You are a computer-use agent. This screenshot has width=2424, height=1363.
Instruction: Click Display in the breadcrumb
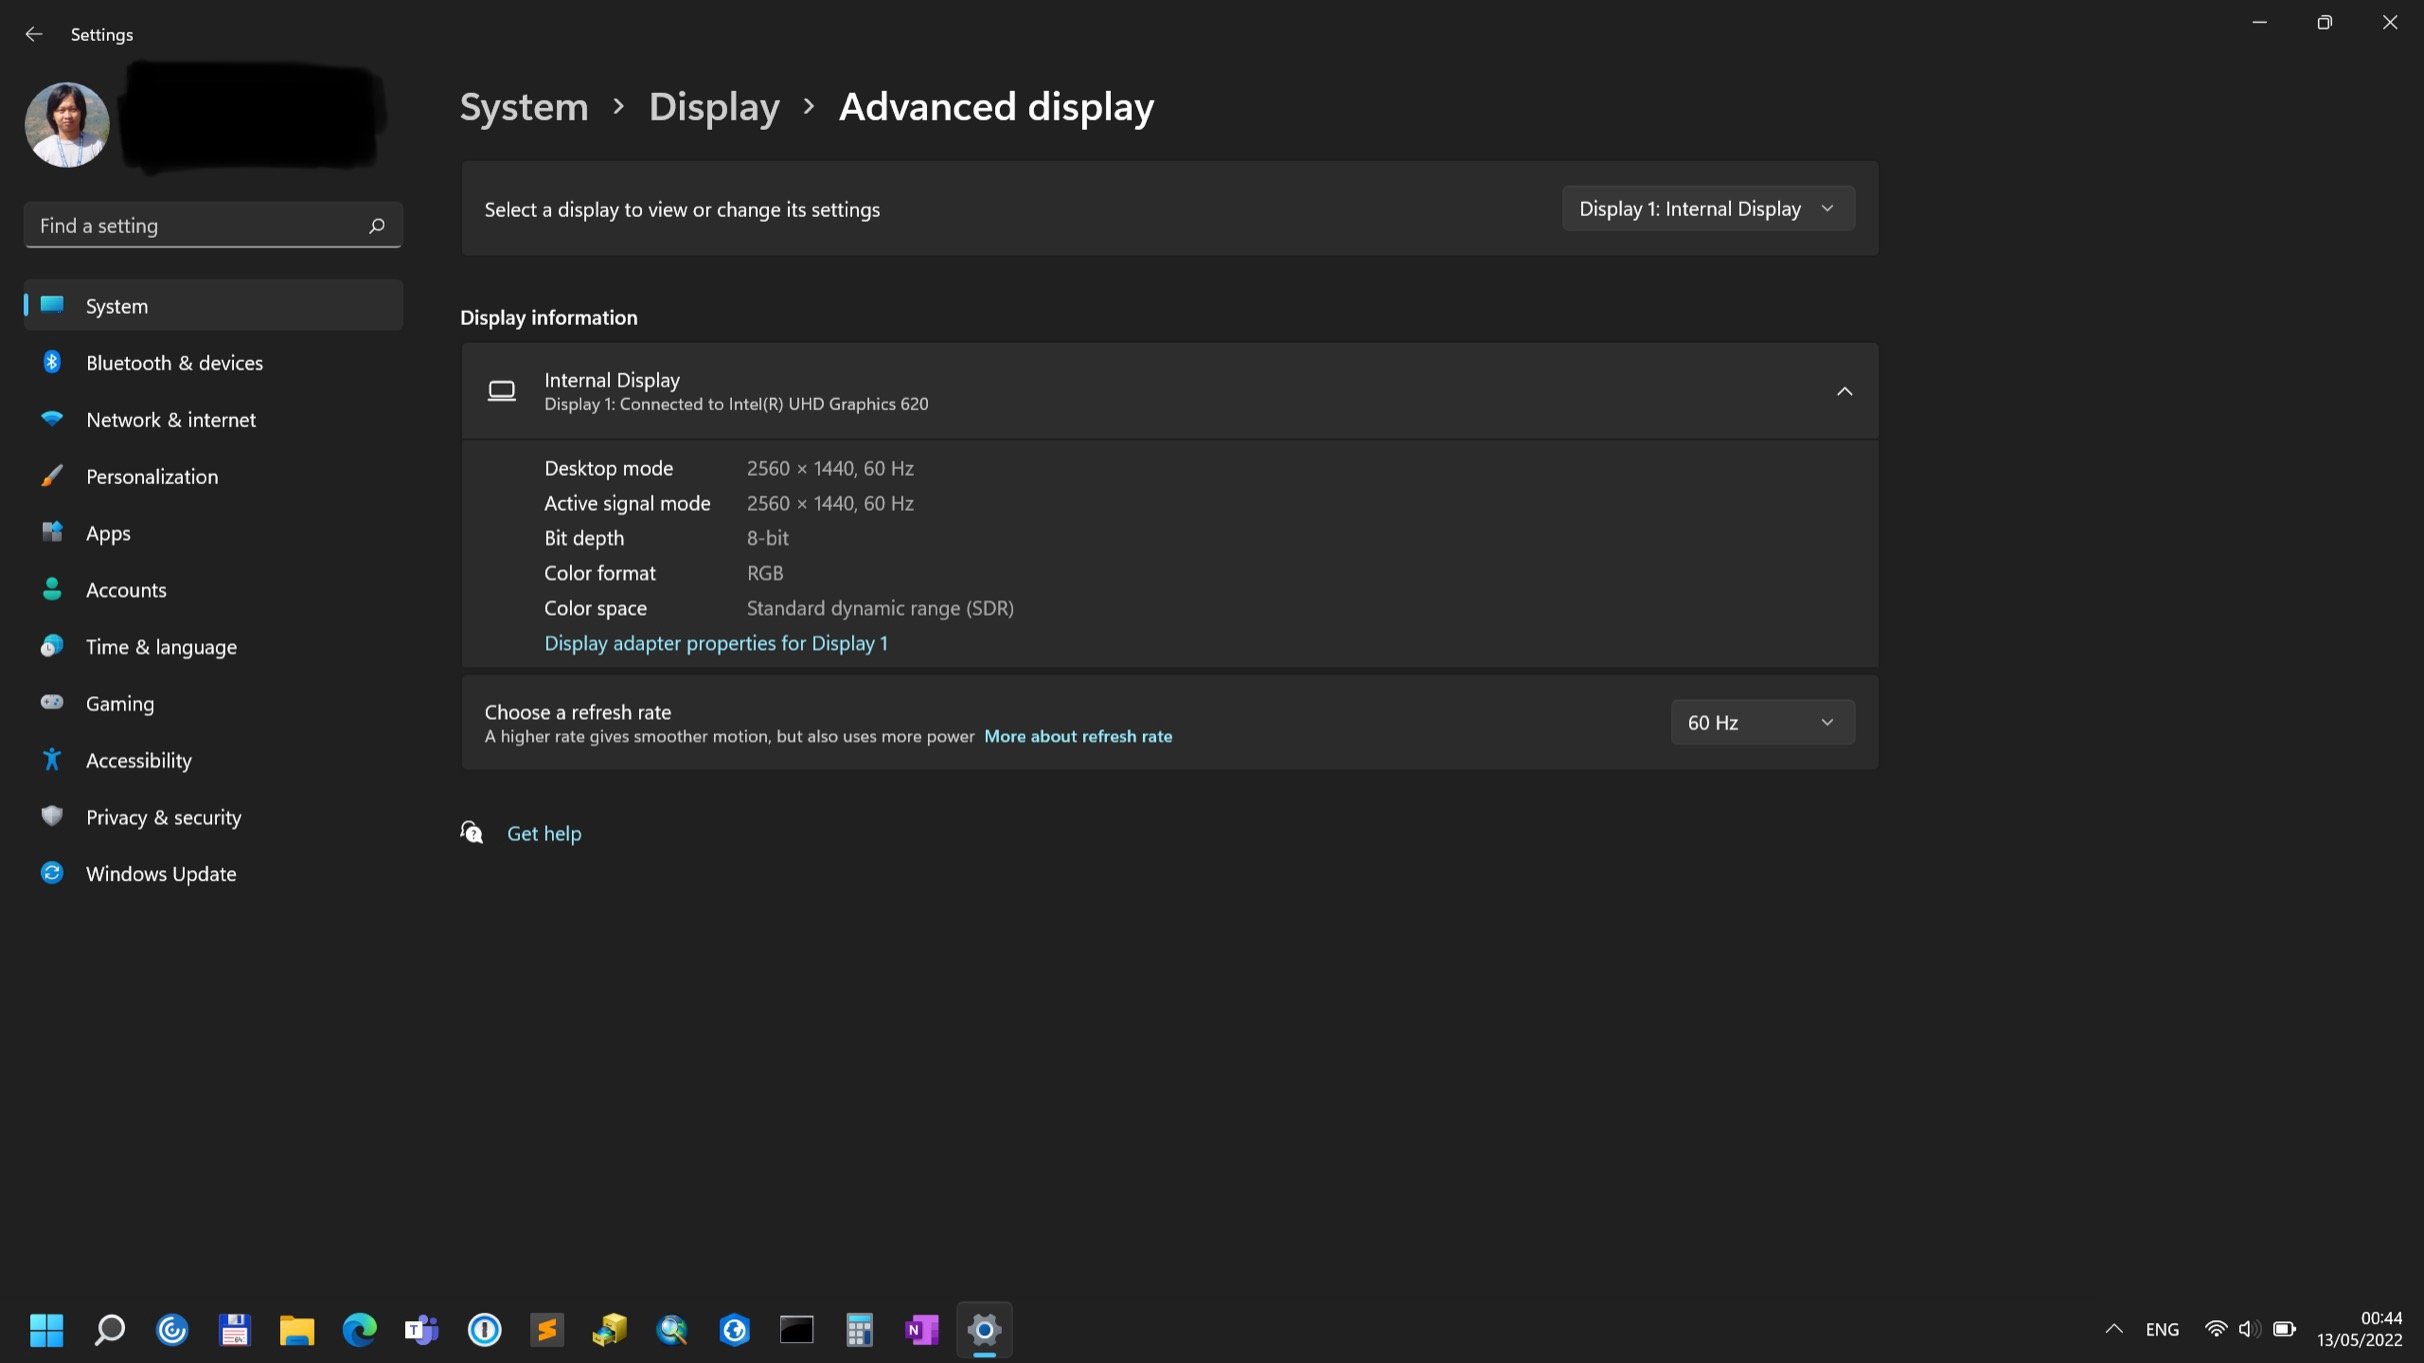pyautogui.click(x=714, y=106)
